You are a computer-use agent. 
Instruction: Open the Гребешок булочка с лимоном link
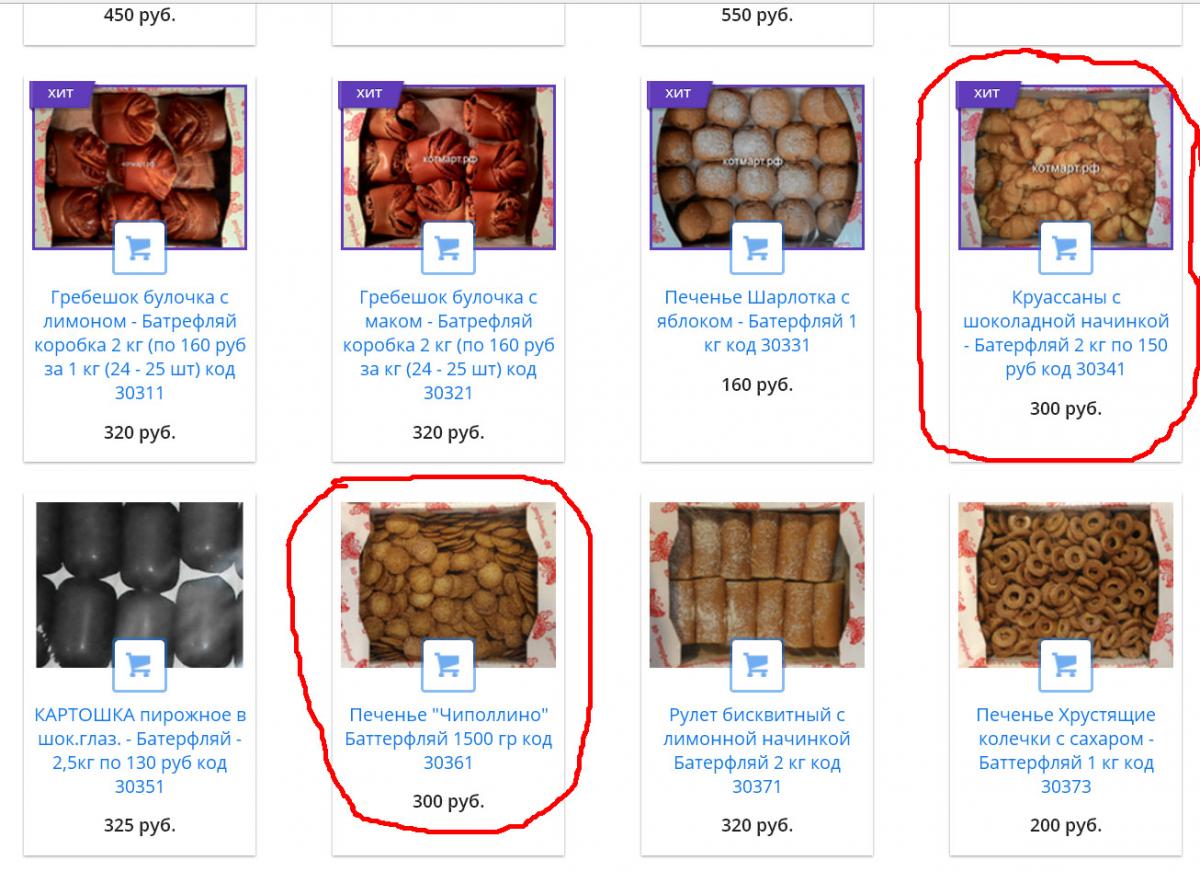139,345
